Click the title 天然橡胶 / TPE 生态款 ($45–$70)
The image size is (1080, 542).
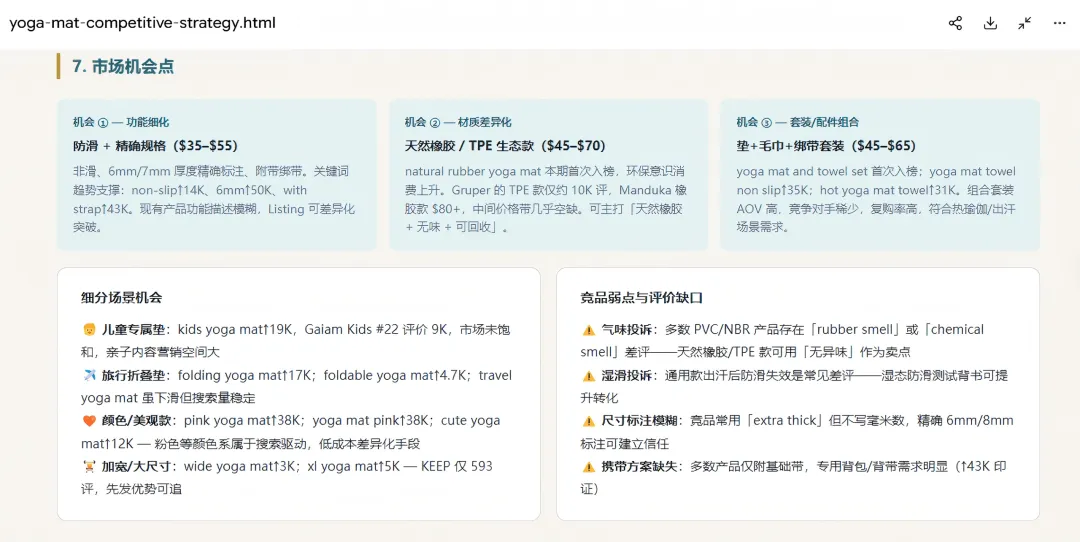(x=505, y=146)
